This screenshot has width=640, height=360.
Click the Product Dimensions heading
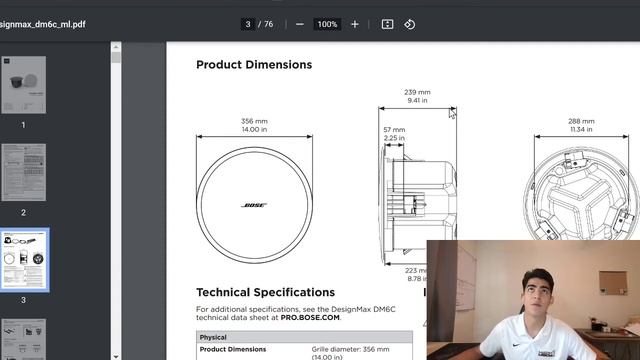[x=254, y=64]
